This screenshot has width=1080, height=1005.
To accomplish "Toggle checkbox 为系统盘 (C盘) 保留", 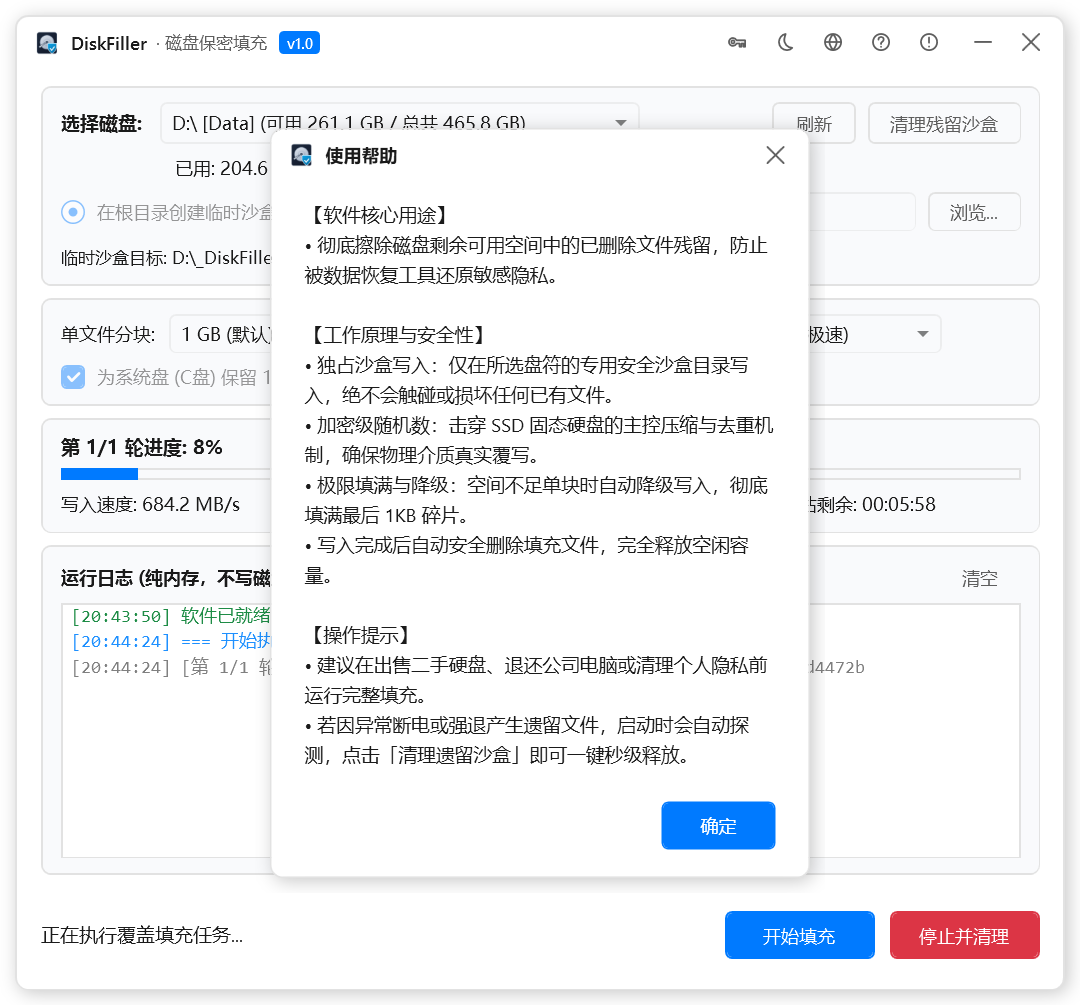I will (73, 377).
